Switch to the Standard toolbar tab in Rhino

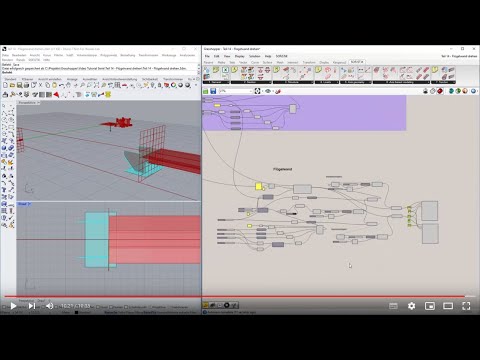click(x=10, y=79)
